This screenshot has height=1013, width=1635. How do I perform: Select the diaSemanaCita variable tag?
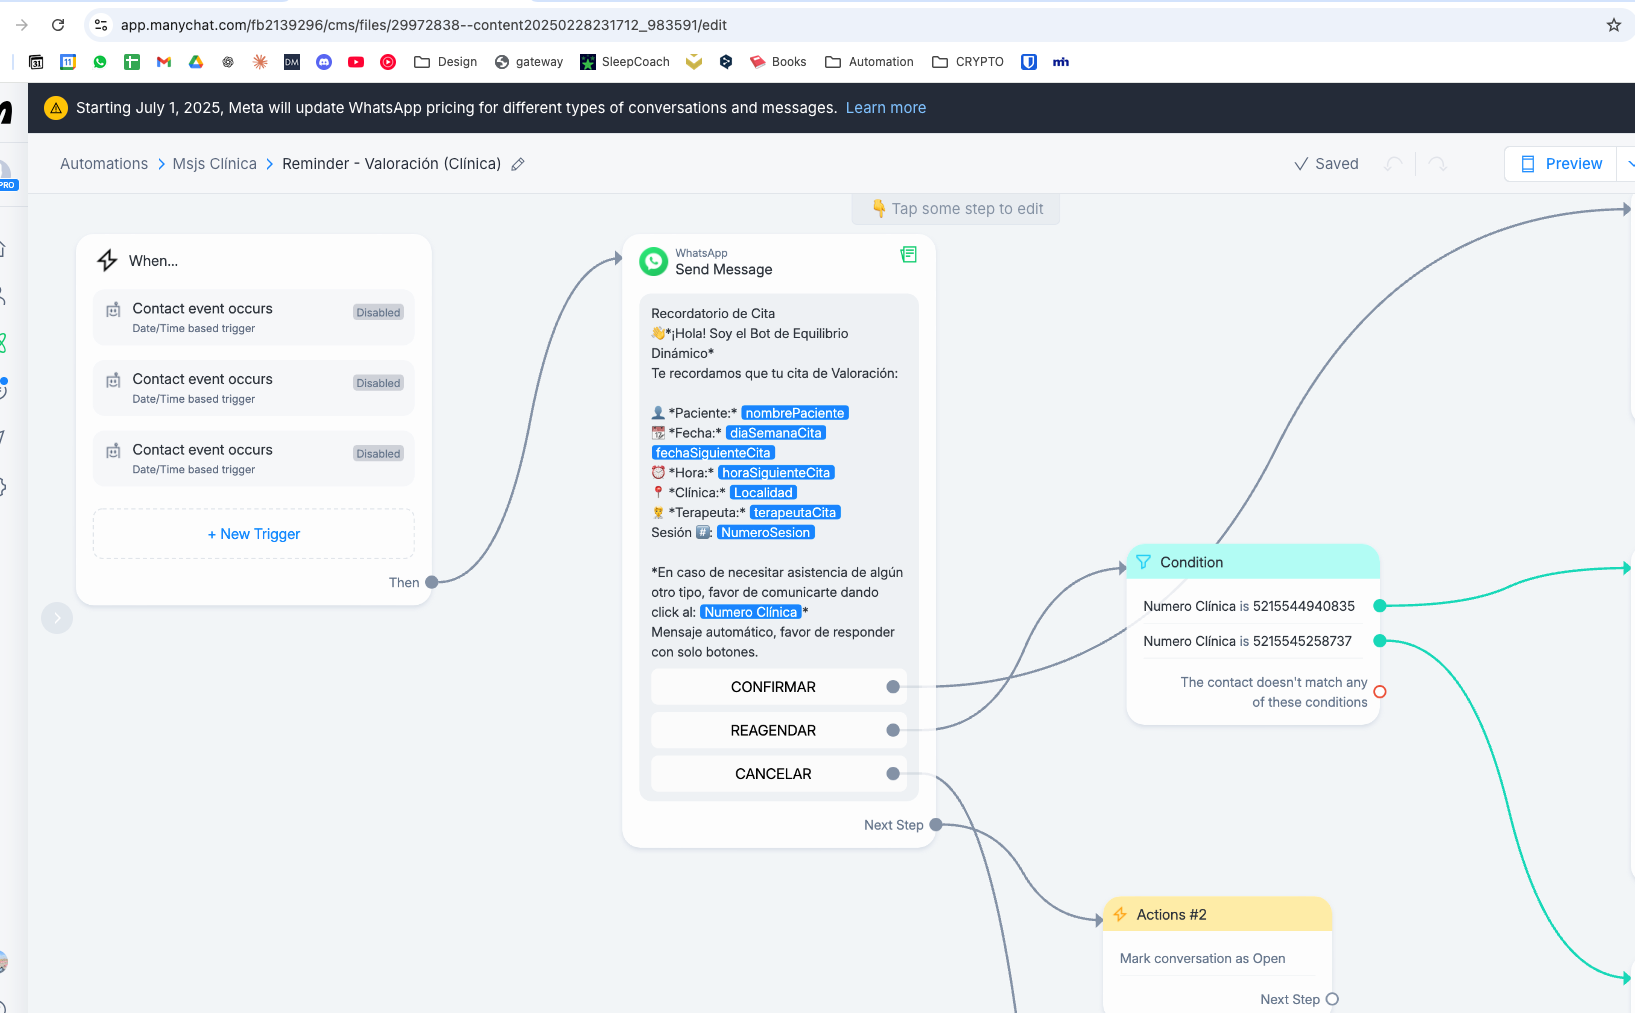(776, 433)
